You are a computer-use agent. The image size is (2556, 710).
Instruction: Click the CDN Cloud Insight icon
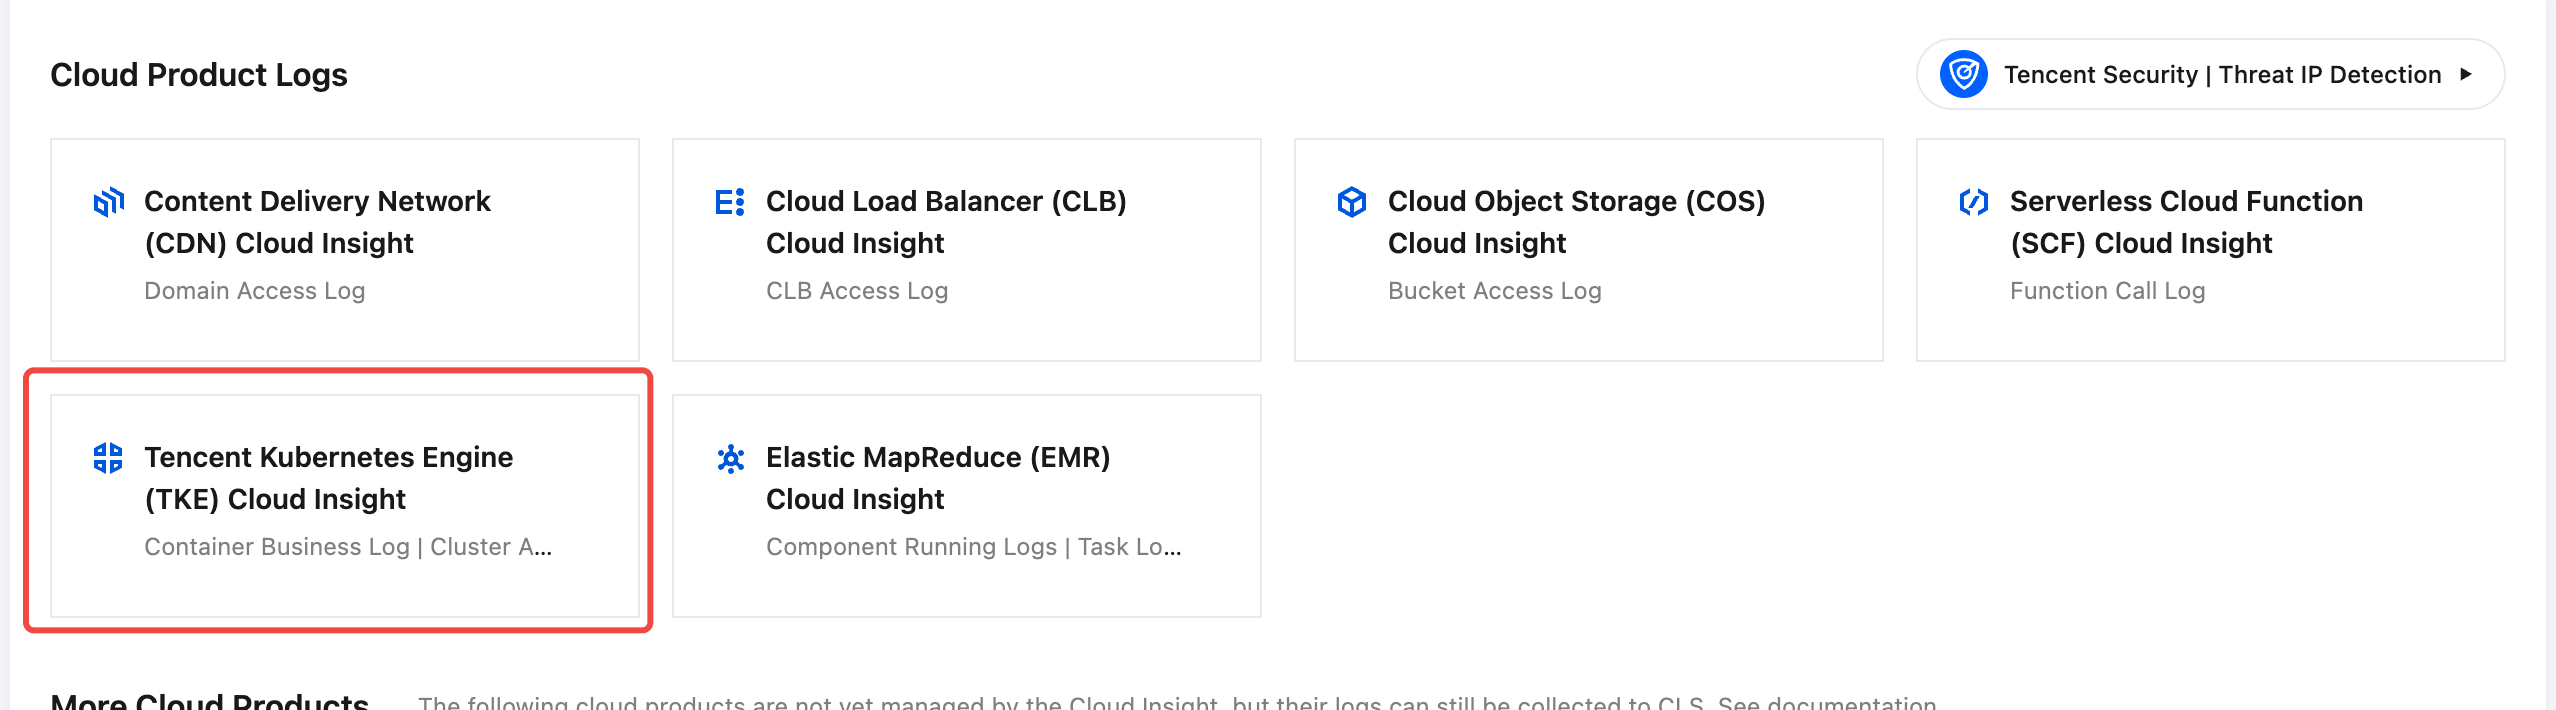point(108,202)
